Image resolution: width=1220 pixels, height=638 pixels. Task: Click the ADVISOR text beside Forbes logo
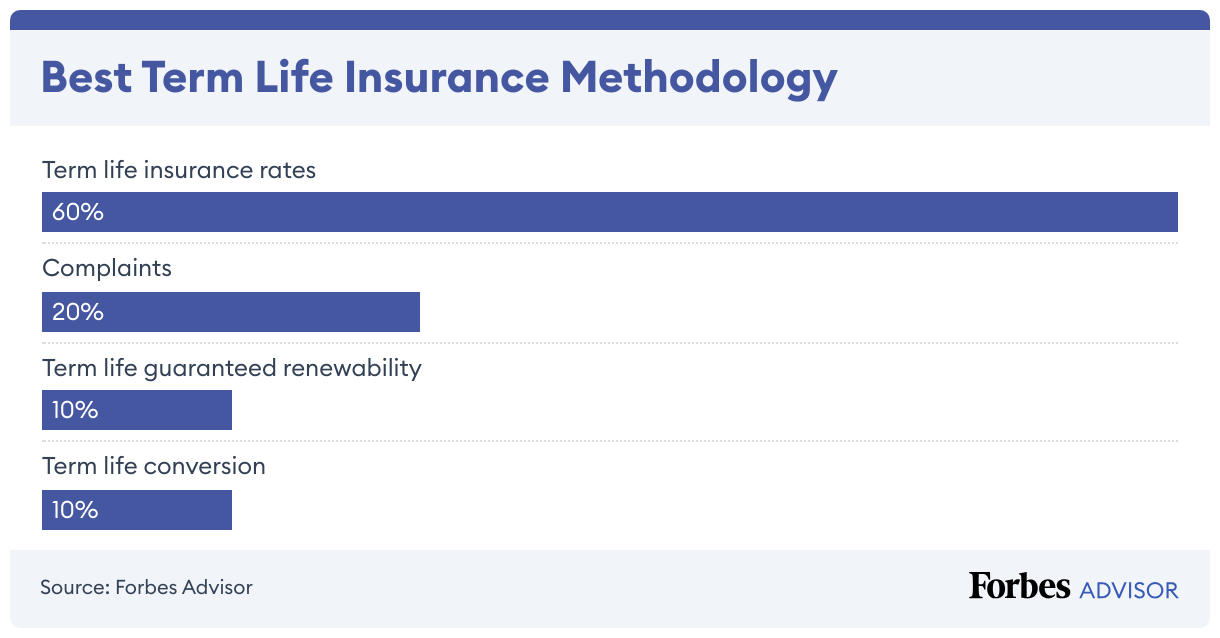pos(1129,590)
